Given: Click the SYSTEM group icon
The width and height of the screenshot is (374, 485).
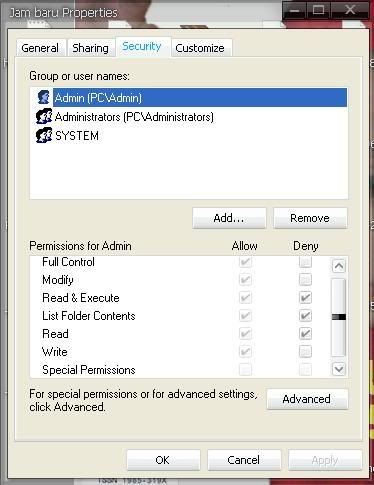Looking at the screenshot, I should (x=44, y=135).
